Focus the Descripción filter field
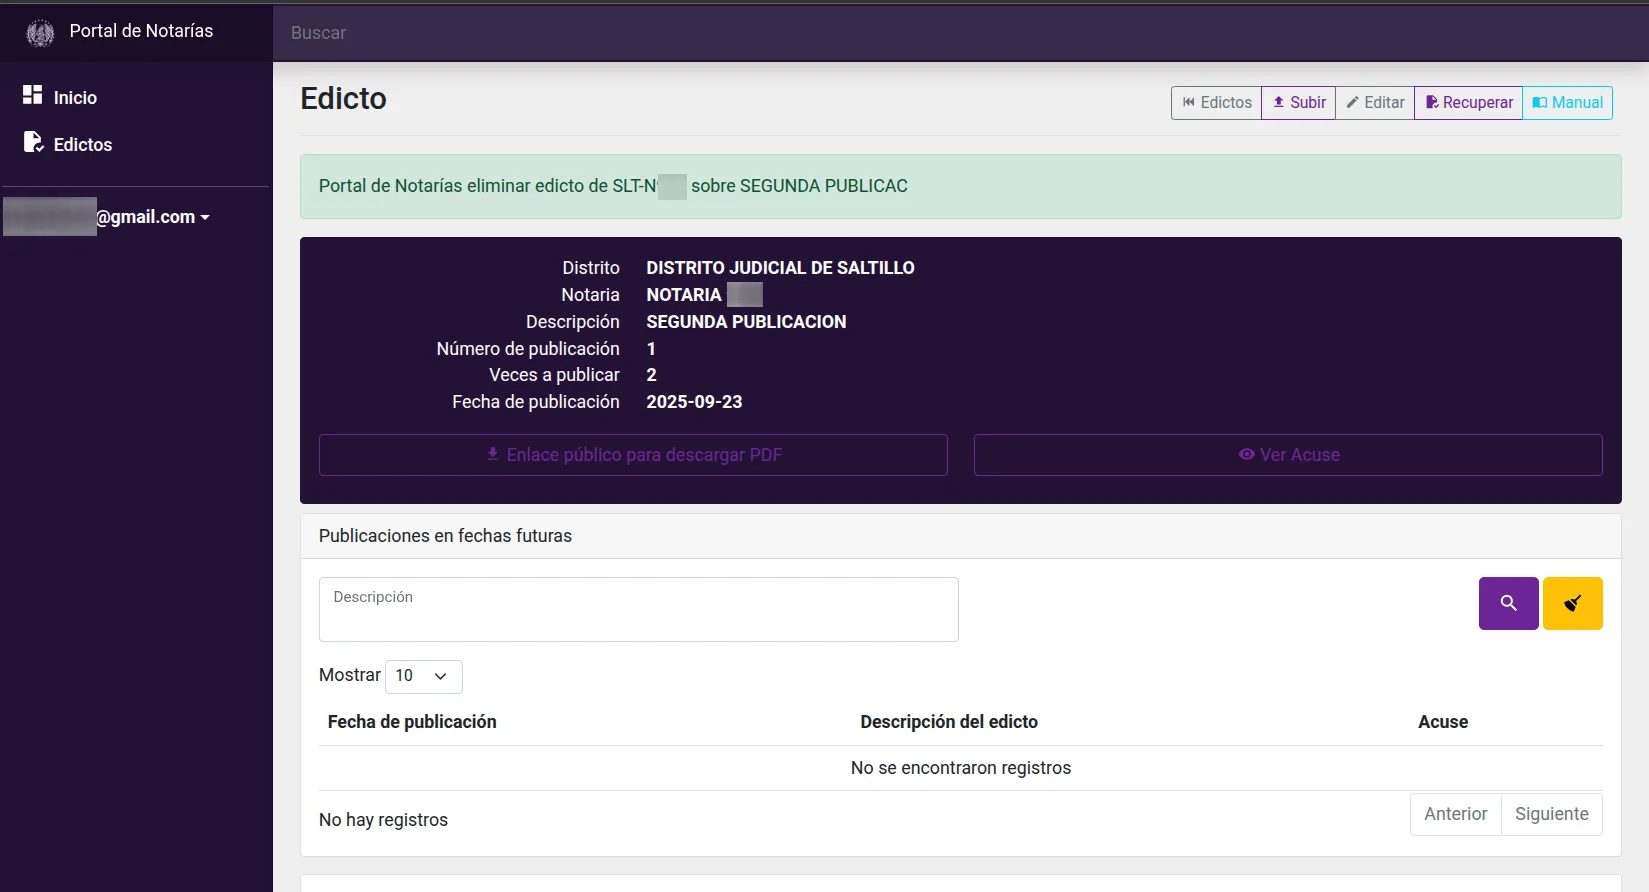1649x892 pixels. click(x=638, y=610)
